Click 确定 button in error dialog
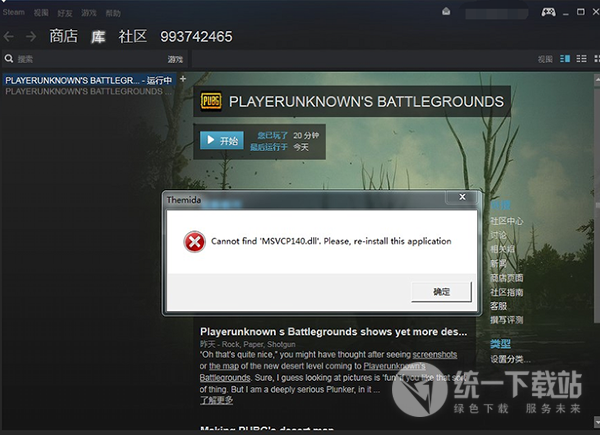Screen dimensions: 600x435 [441, 291]
